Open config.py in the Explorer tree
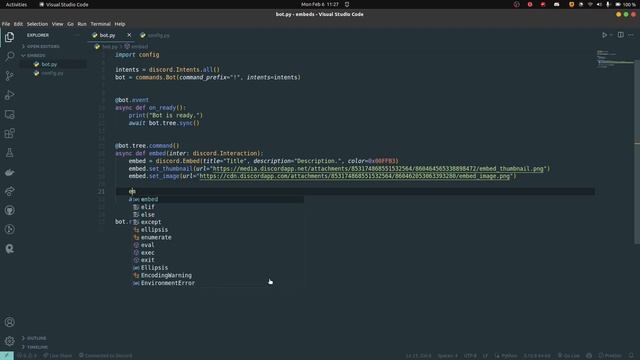This screenshot has height=360, width=640. 52,73
